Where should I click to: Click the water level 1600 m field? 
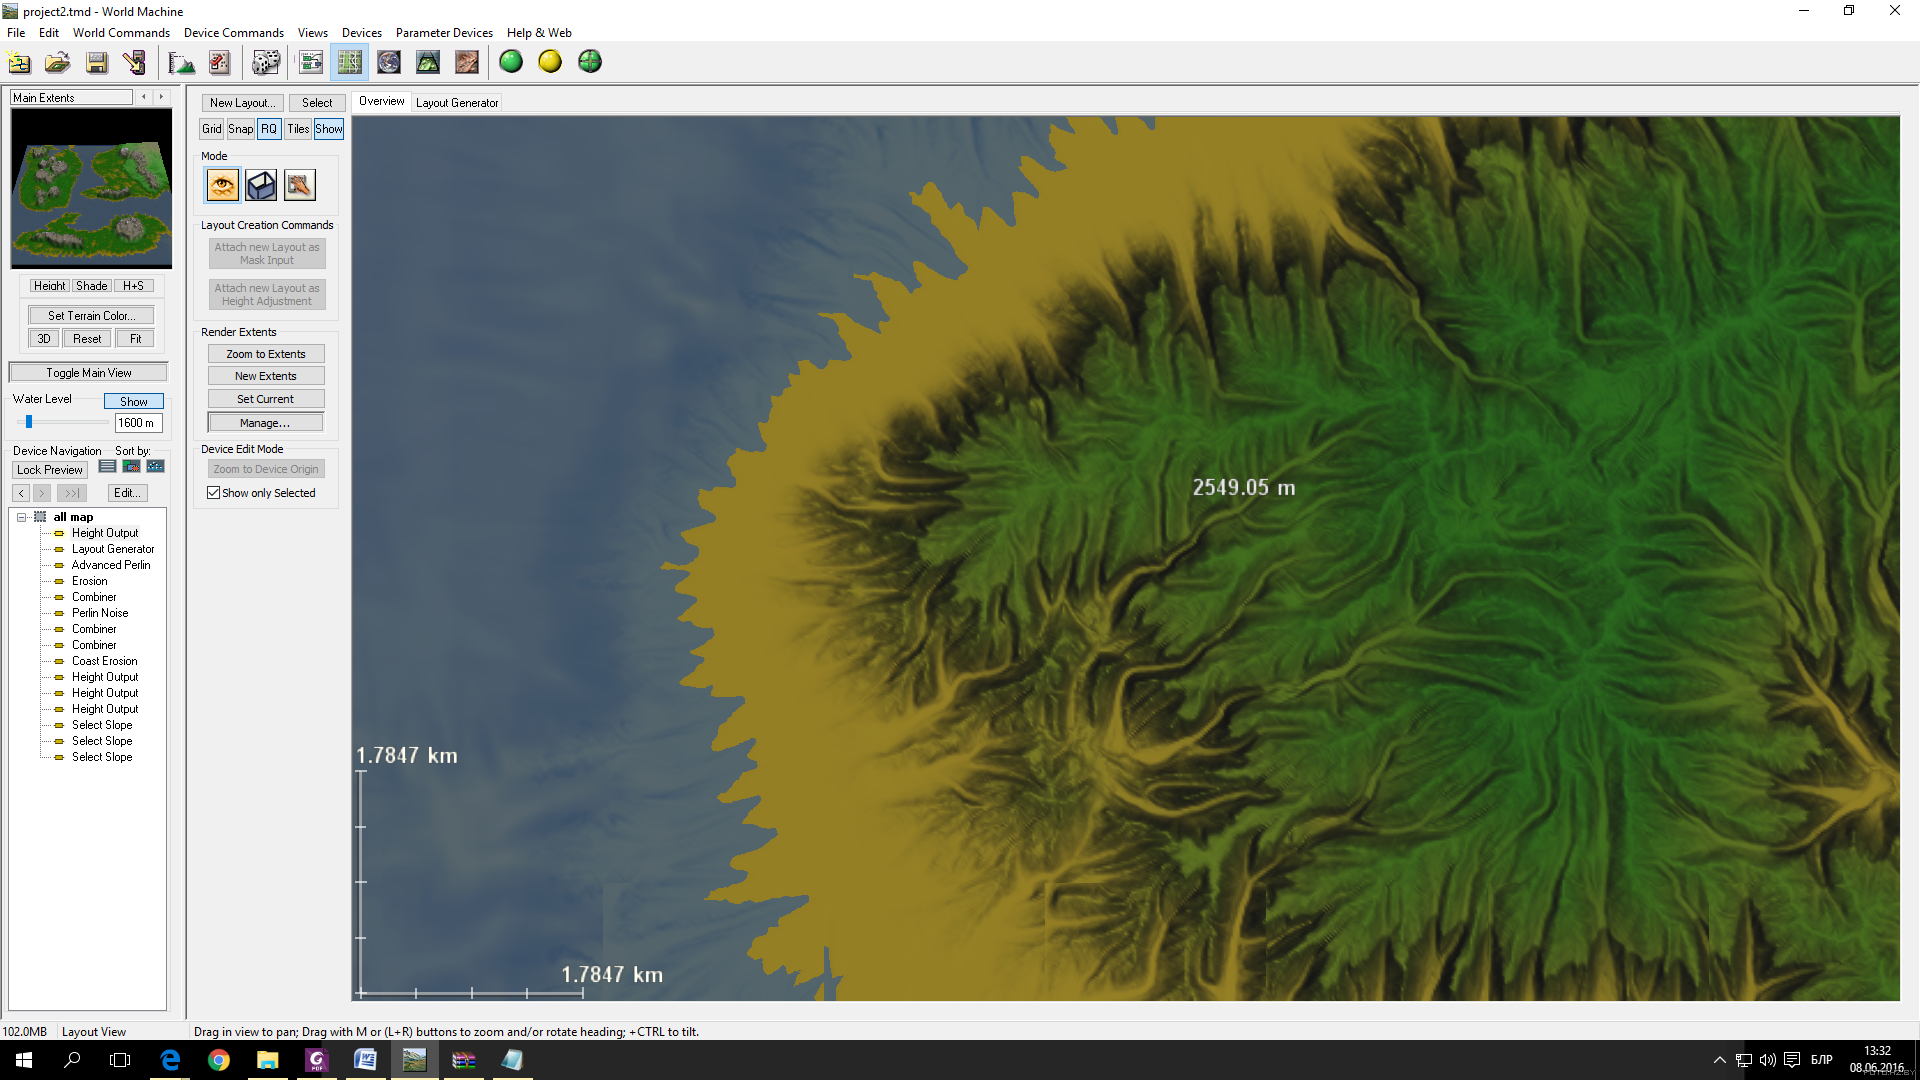[138, 423]
